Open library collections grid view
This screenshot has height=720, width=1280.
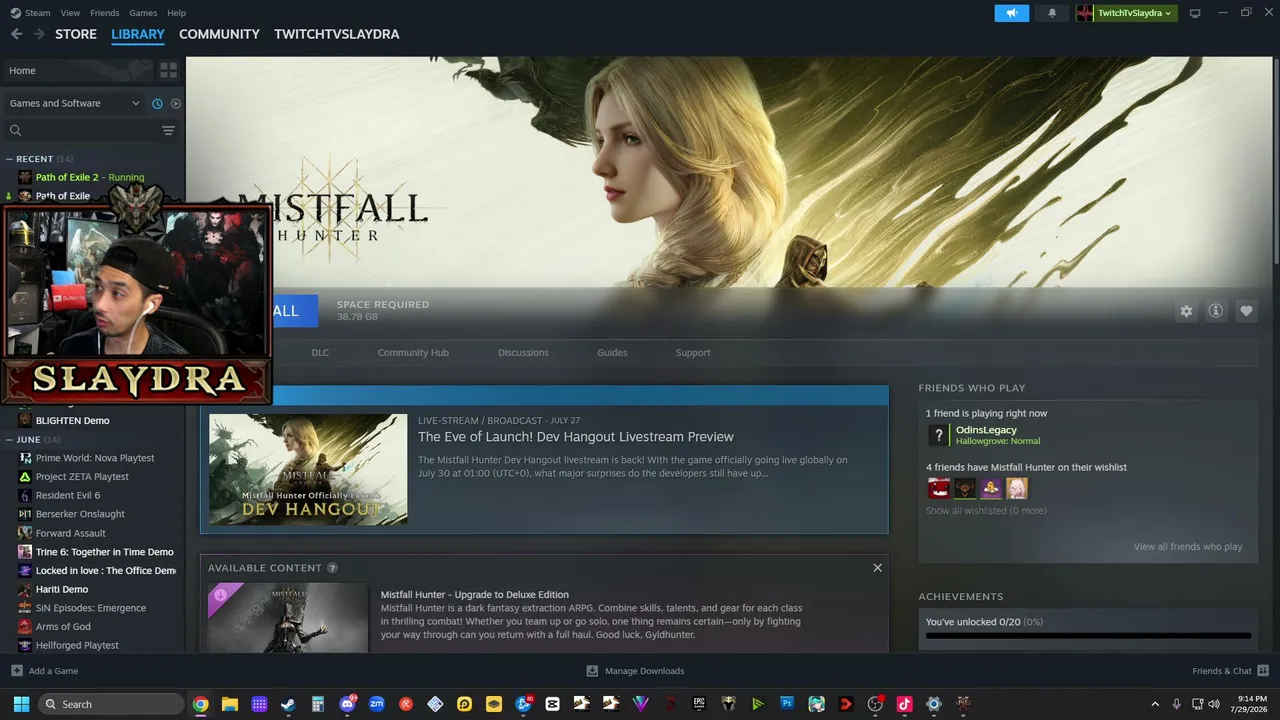click(168, 70)
